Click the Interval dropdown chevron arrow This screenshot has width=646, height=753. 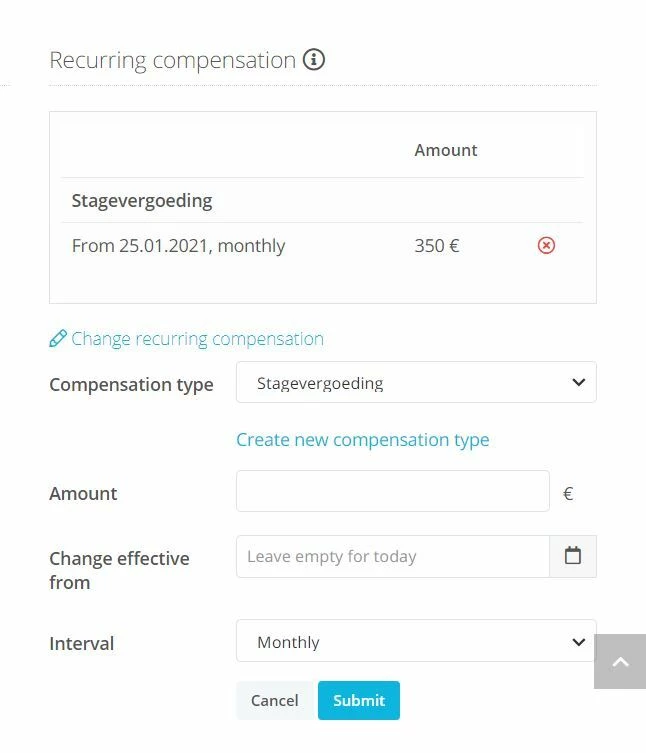click(579, 642)
